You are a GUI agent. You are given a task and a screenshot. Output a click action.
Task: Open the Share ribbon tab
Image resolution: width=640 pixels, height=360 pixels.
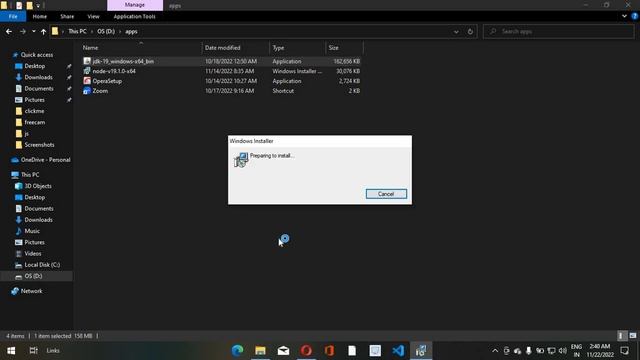[67, 16]
